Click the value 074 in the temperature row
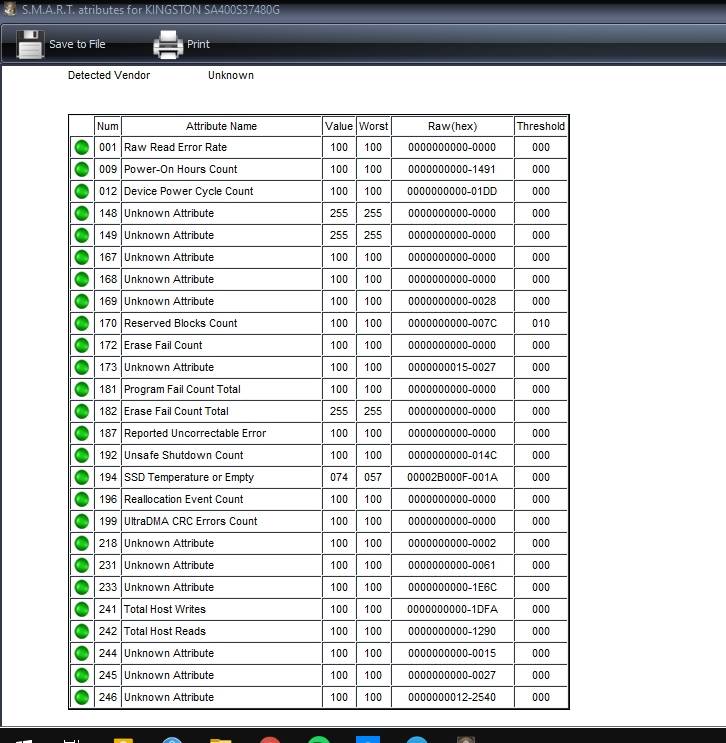 point(339,477)
